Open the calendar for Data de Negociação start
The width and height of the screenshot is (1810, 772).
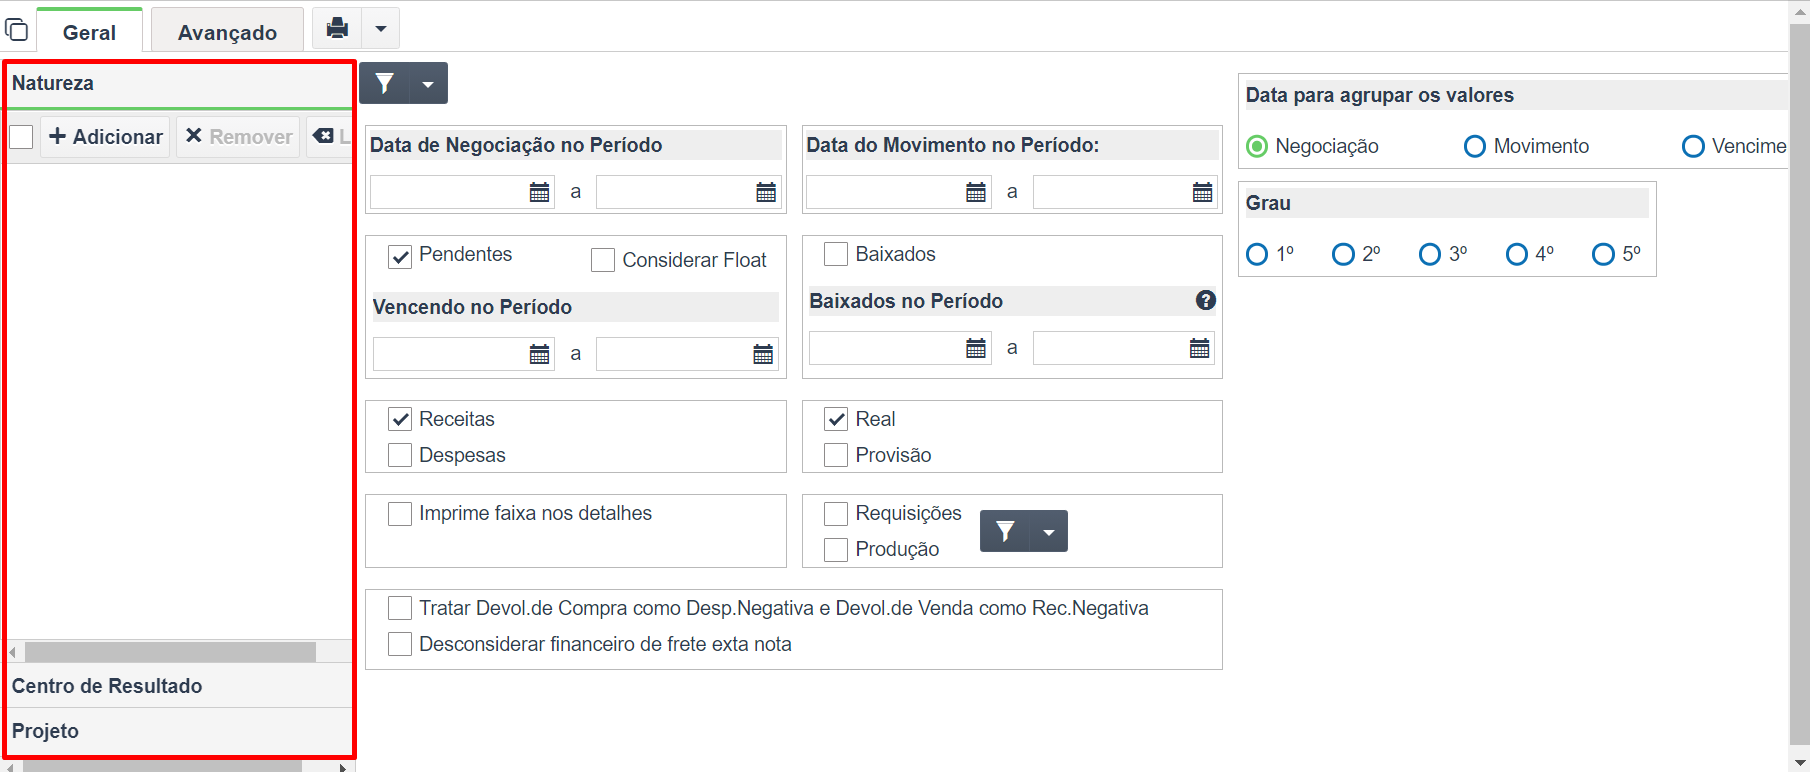coord(539,192)
